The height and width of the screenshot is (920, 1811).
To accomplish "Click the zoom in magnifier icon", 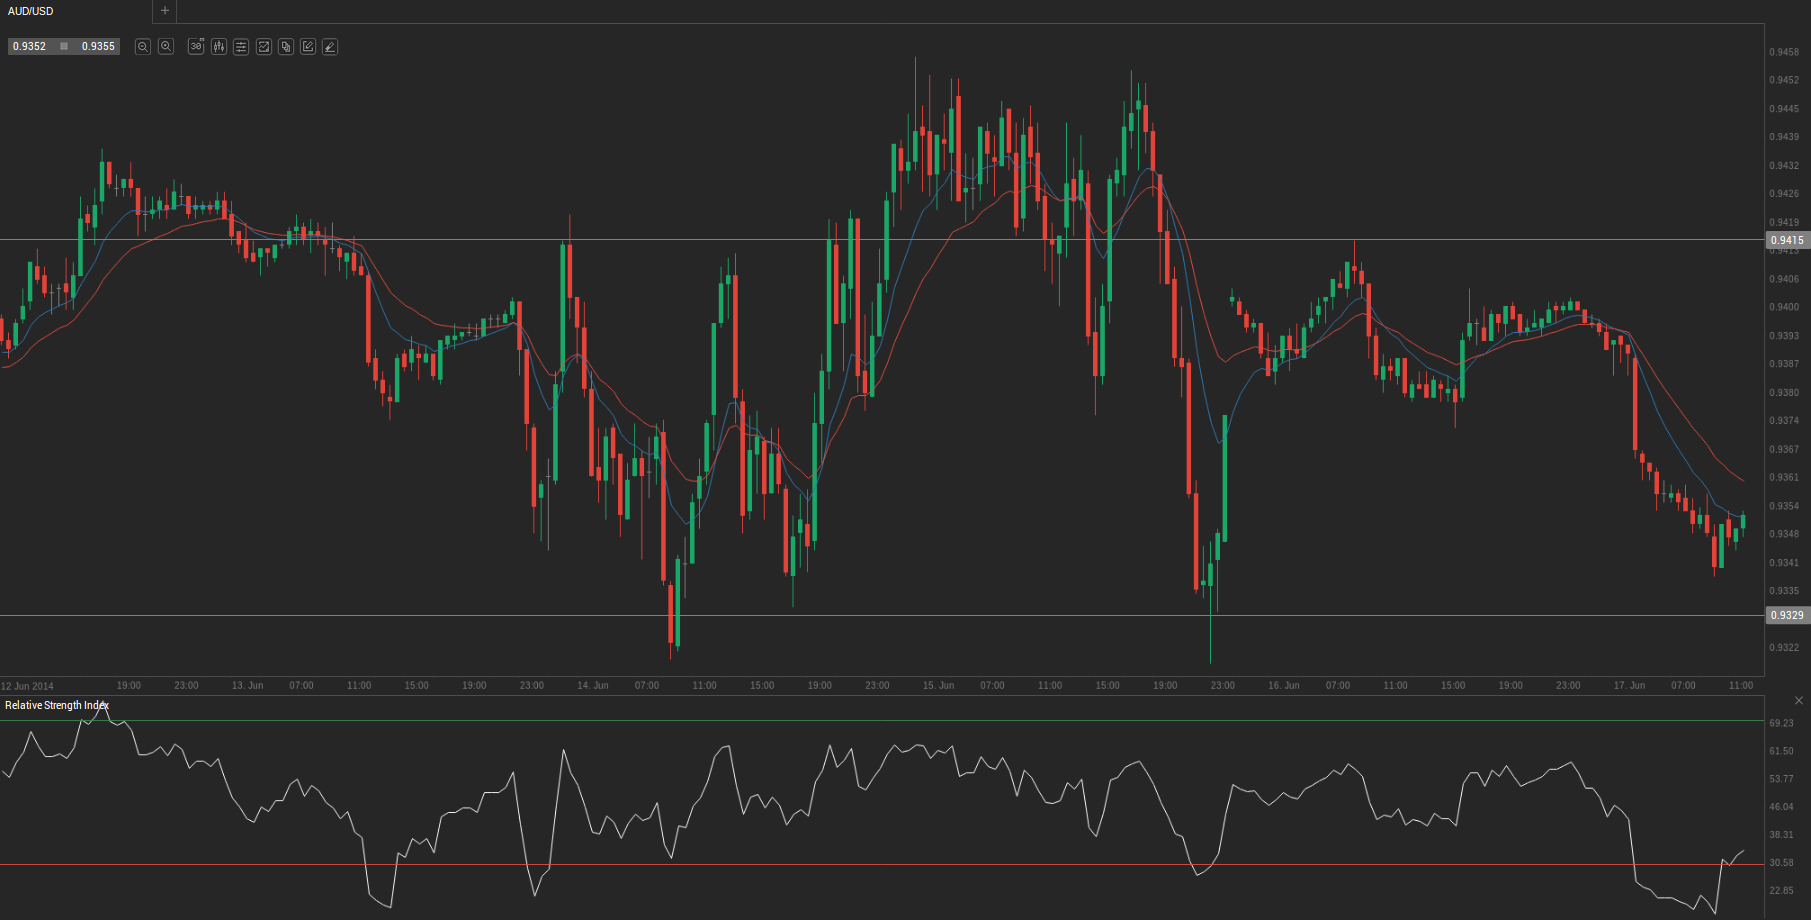I will click(x=166, y=47).
